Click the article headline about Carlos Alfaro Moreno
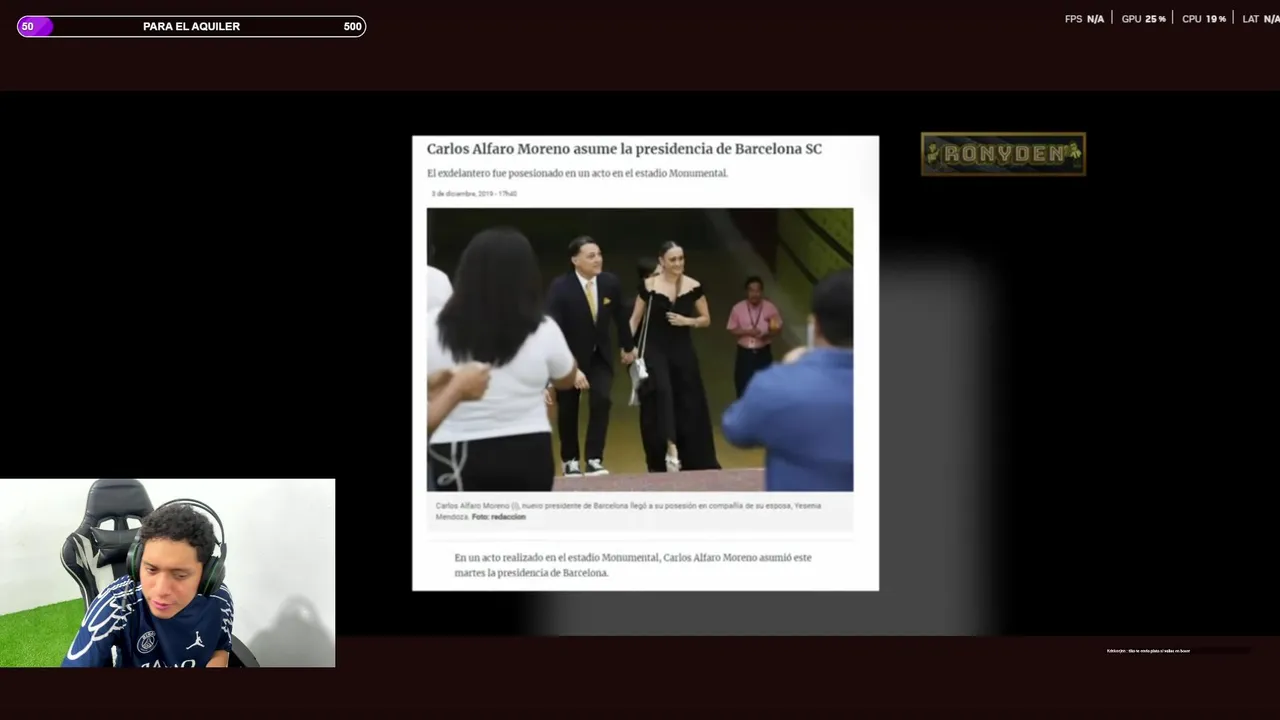Image resolution: width=1280 pixels, height=720 pixels. tap(624, 149)
